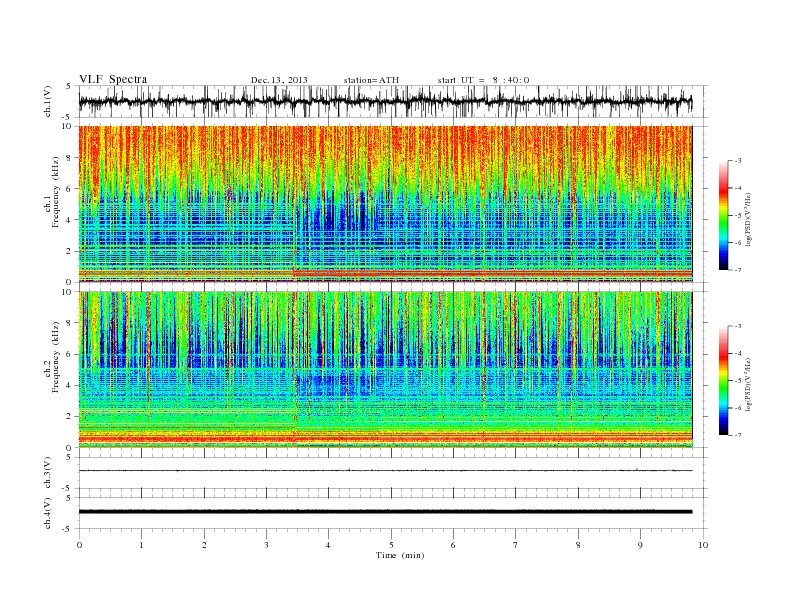Click the "1" minute tick on the time axis
This screenshot has height=612, width=792.
pyautogui.click(x=142, y=545)
